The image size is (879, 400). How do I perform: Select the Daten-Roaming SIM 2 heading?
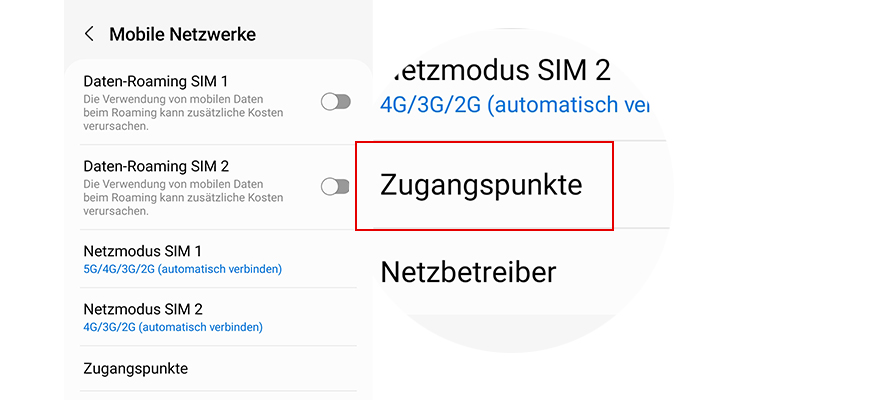point(157,166)
